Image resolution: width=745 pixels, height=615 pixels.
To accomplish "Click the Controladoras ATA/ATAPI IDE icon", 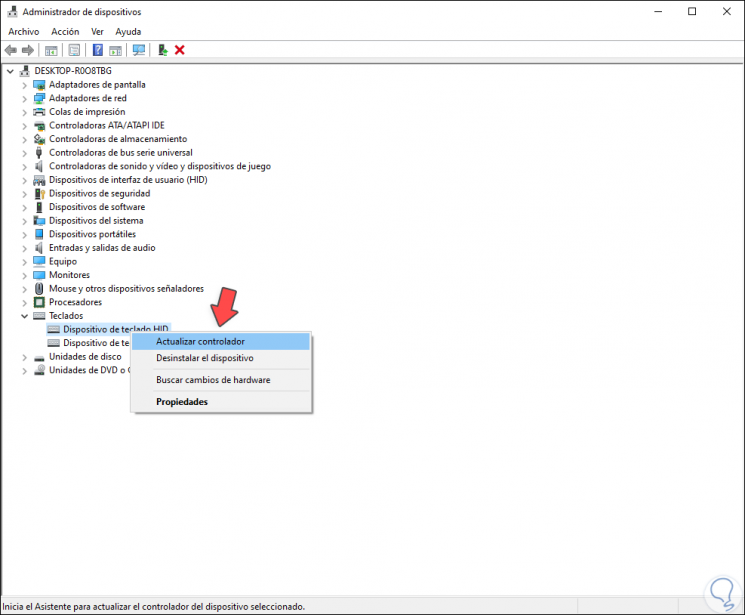I will click(39, 126).
